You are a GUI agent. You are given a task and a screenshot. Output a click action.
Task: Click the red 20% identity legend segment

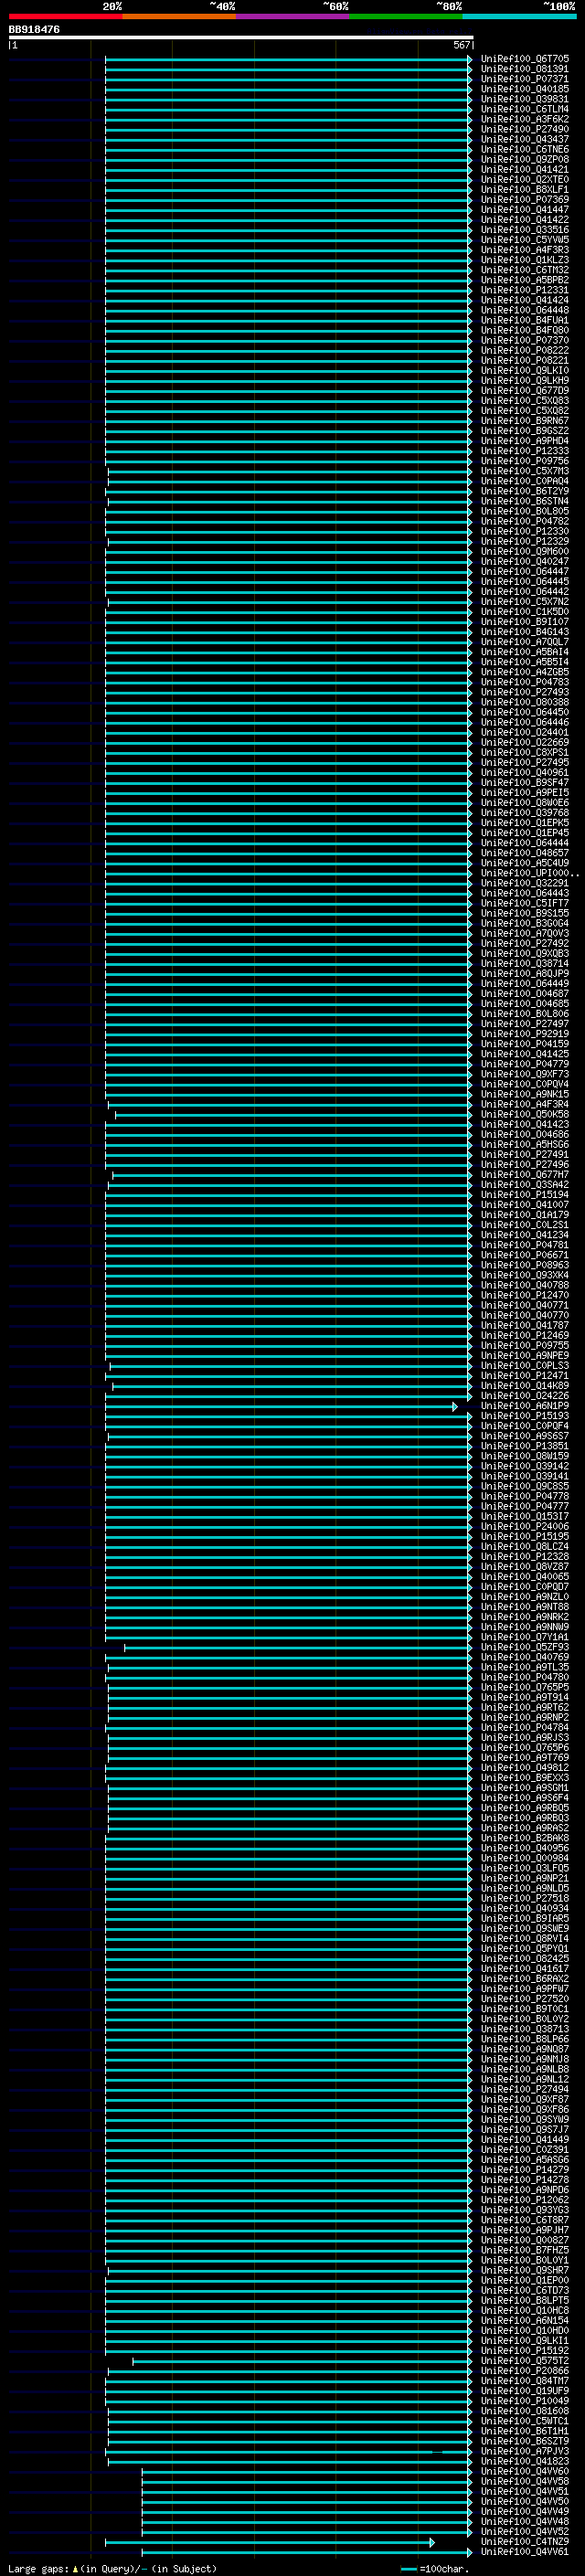(x=65, y=16)
